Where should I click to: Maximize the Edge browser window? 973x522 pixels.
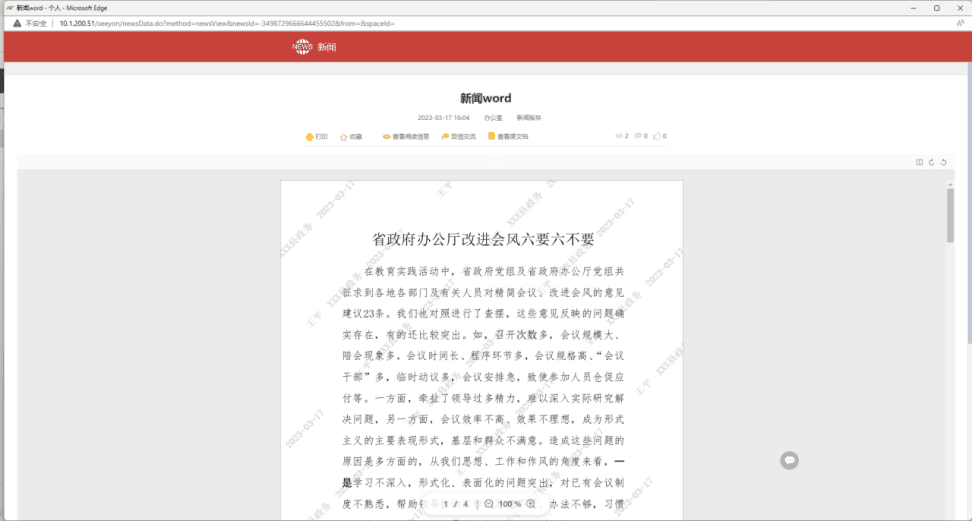[936, 8]
